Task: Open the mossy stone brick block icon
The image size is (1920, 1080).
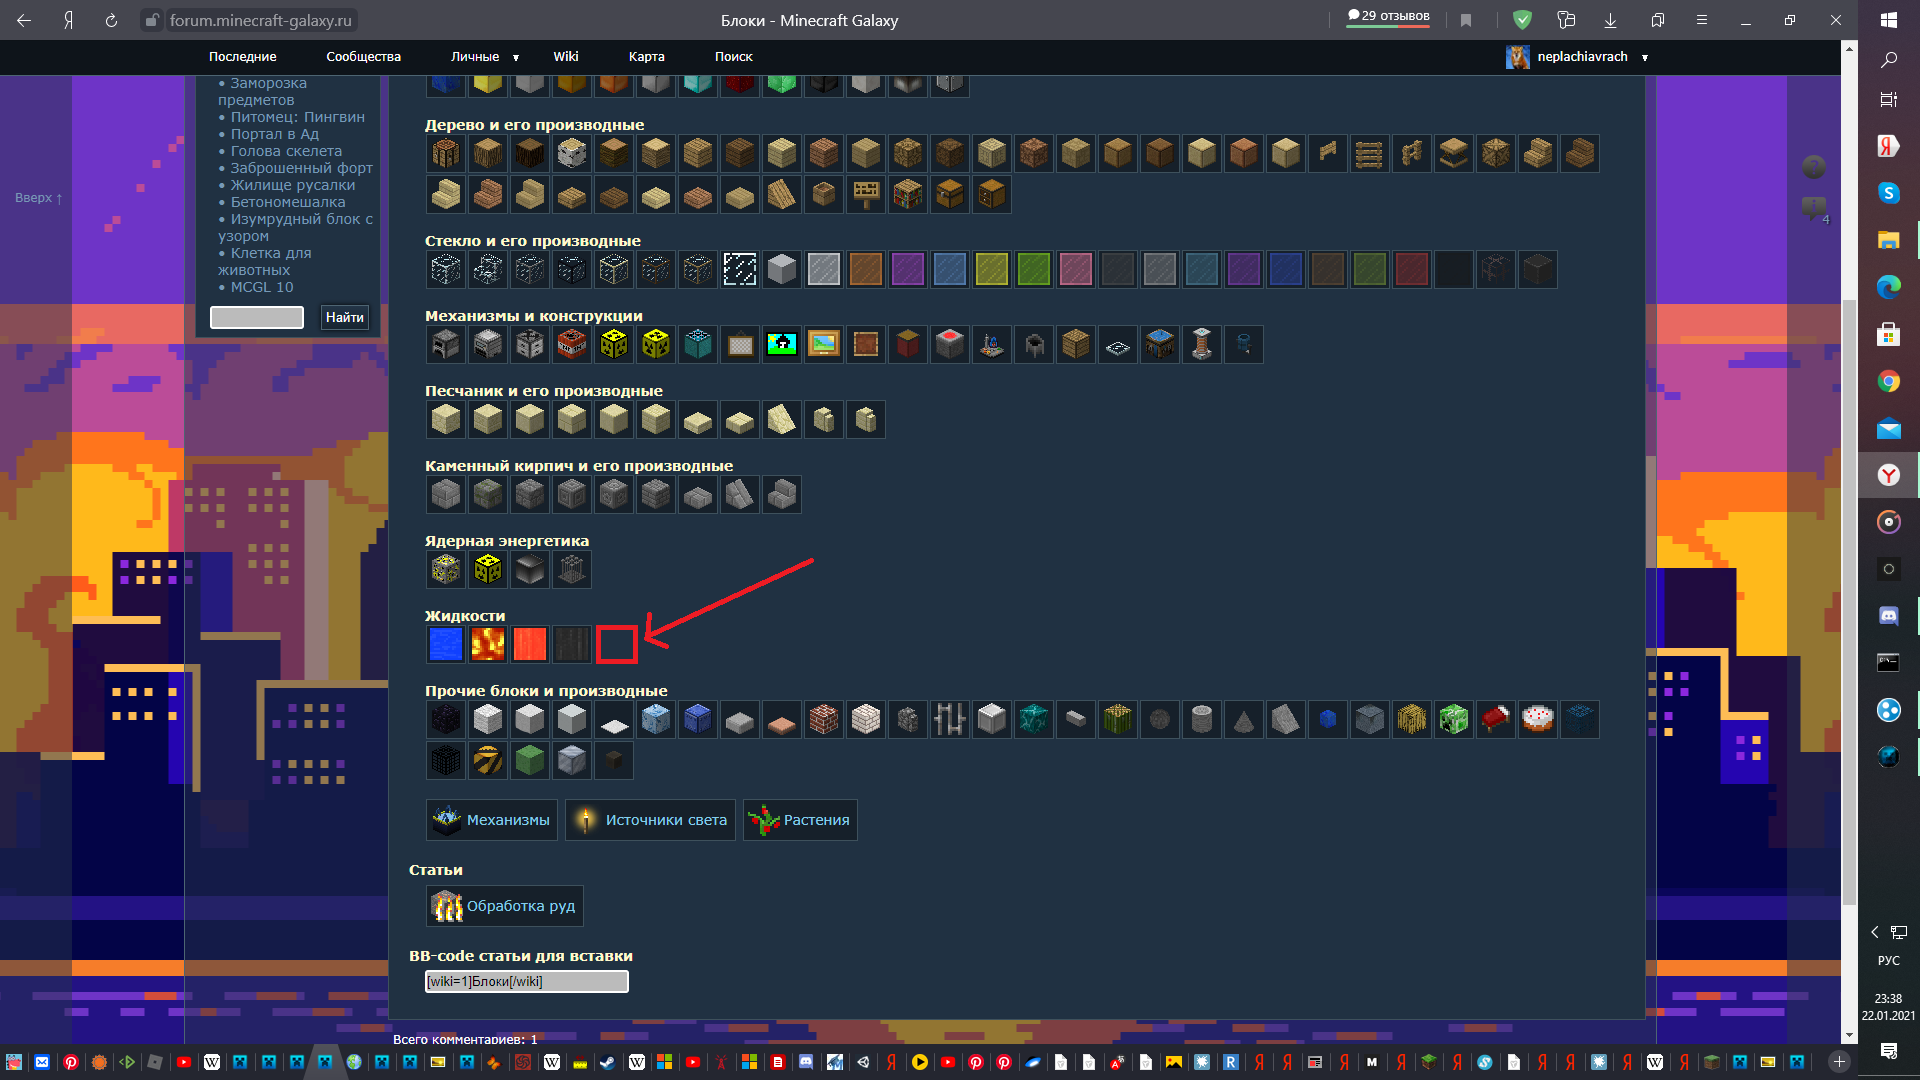Action: click(x=488, y=495)
